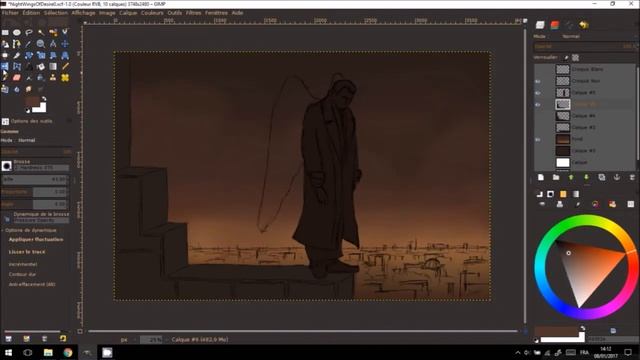The image size is (640, 360).
Task: Duplicate the selected layer
Action: (602, 178)
